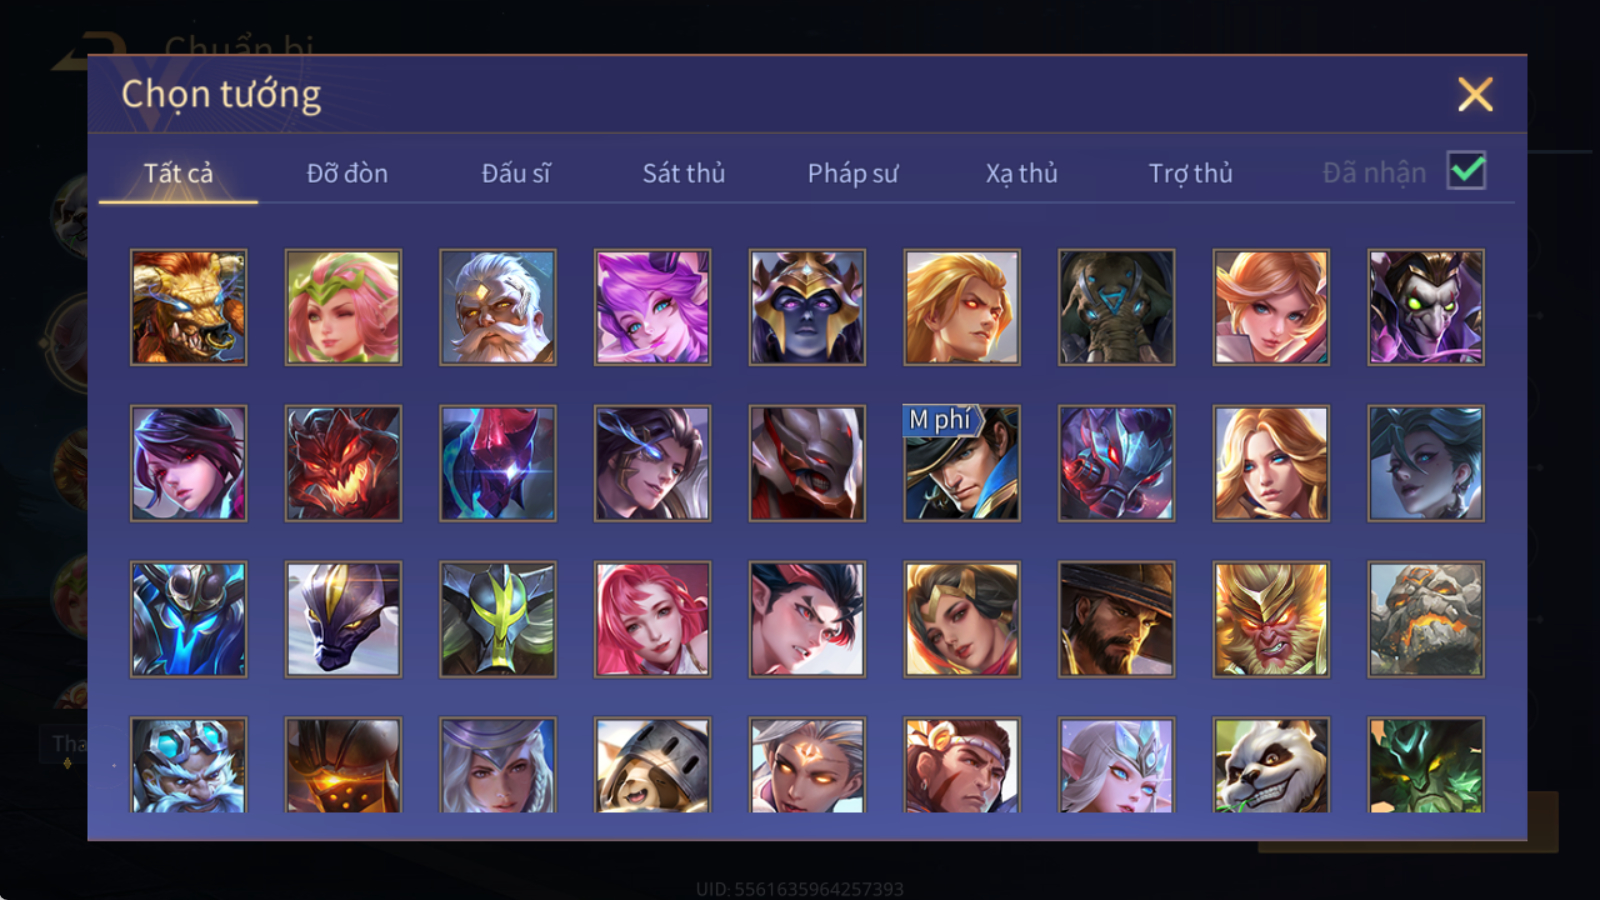Viewport: 1600px width, 900px height.
Task: Switch to the Đỡ đòn tab
Action: pyautogui.click(x=347, y=173)
